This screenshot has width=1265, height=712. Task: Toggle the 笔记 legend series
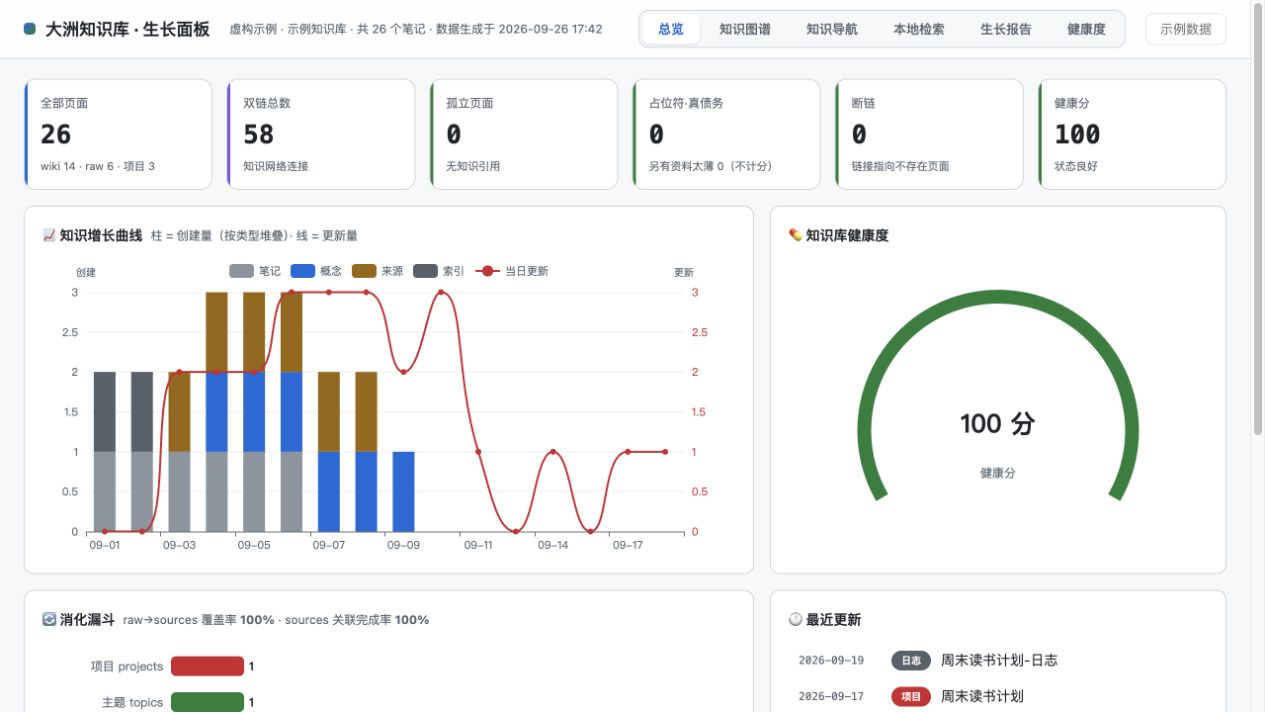[255, 271]
